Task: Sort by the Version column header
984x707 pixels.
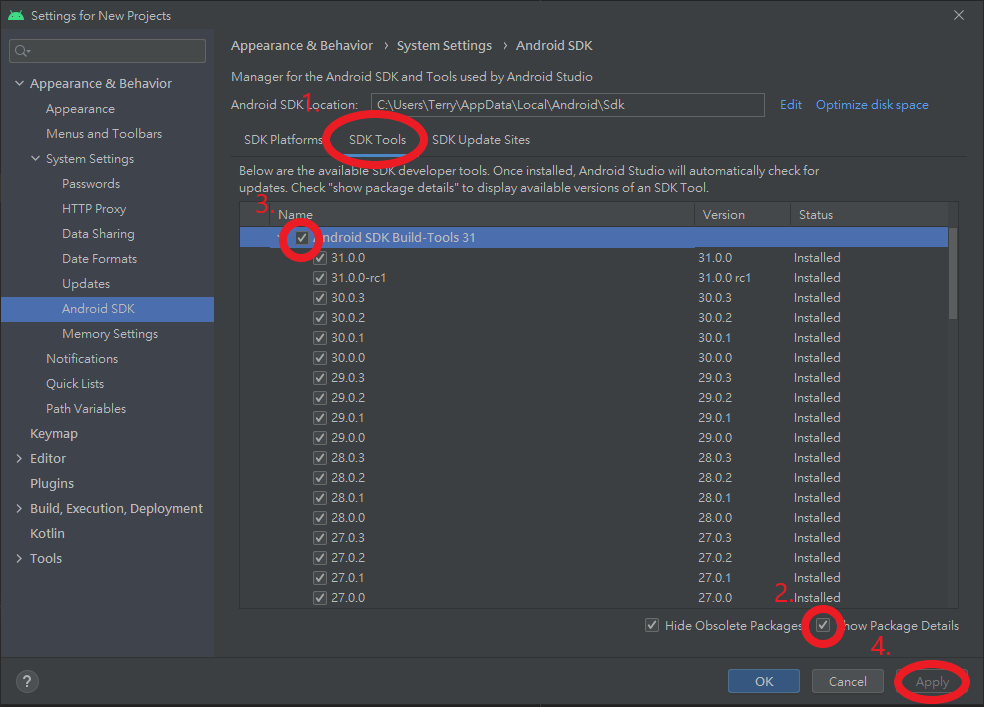Action: 724,215
